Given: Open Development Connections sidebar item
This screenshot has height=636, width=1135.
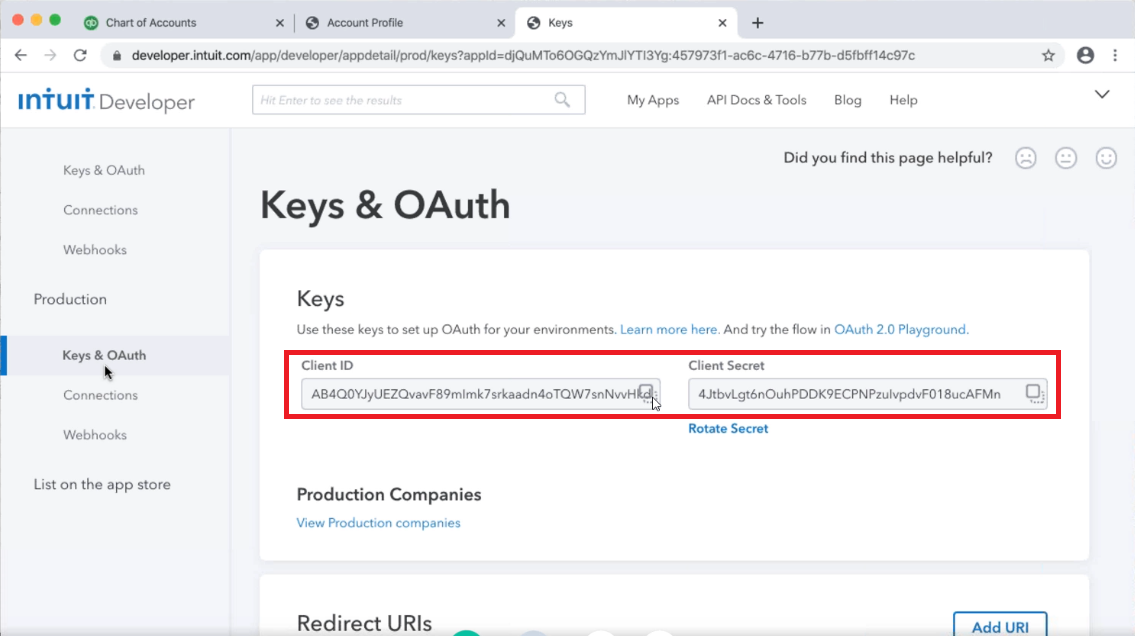Looking at the screenshot, I should tap(100, 210).
